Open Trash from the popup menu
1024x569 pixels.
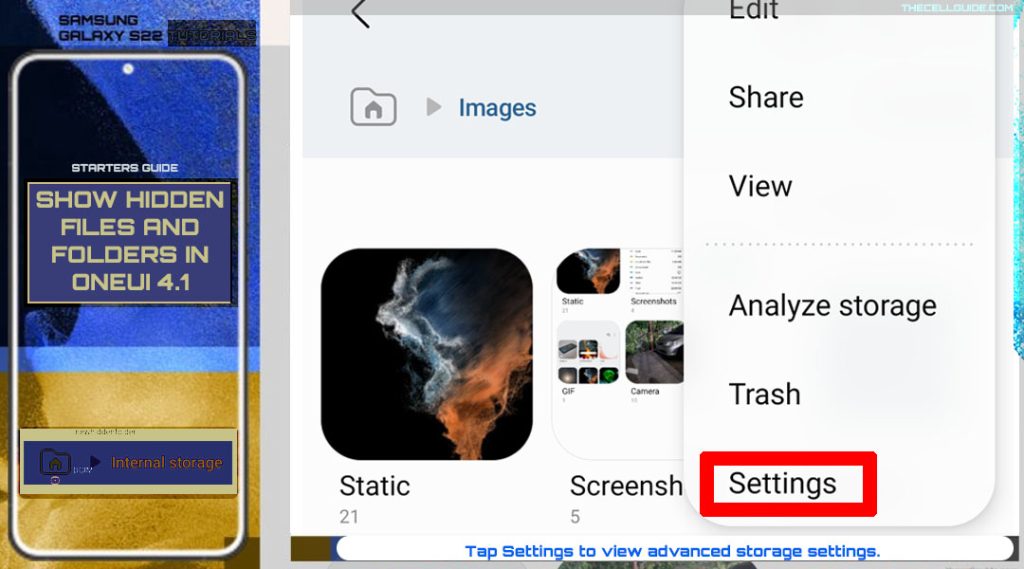[764, 394]
